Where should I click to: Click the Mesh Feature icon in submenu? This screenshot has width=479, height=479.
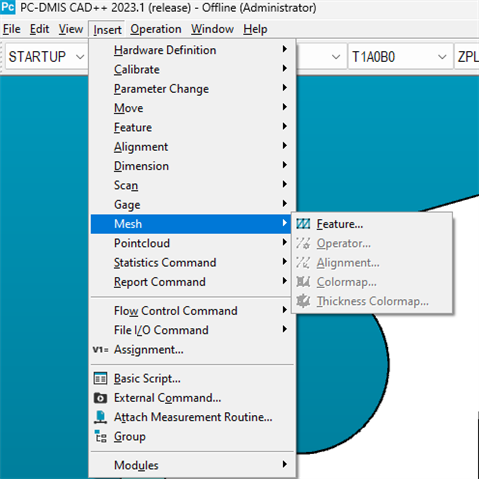pos(303,224)
